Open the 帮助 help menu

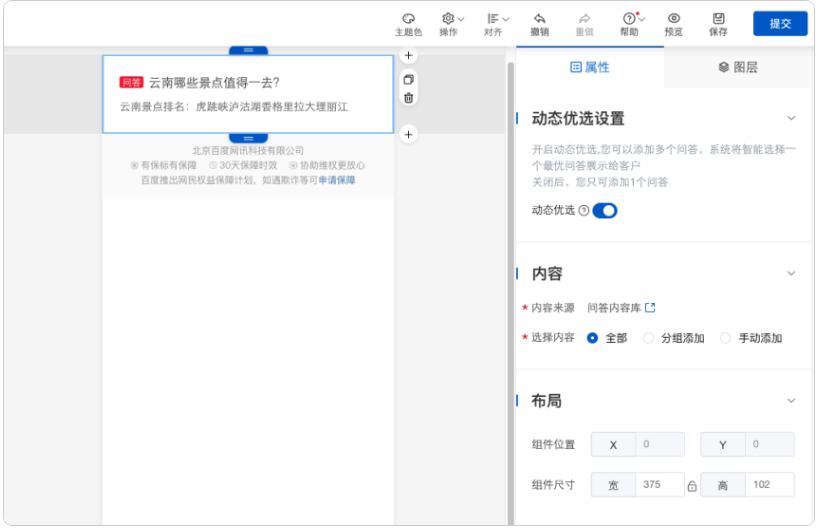(x=631, y=25)
